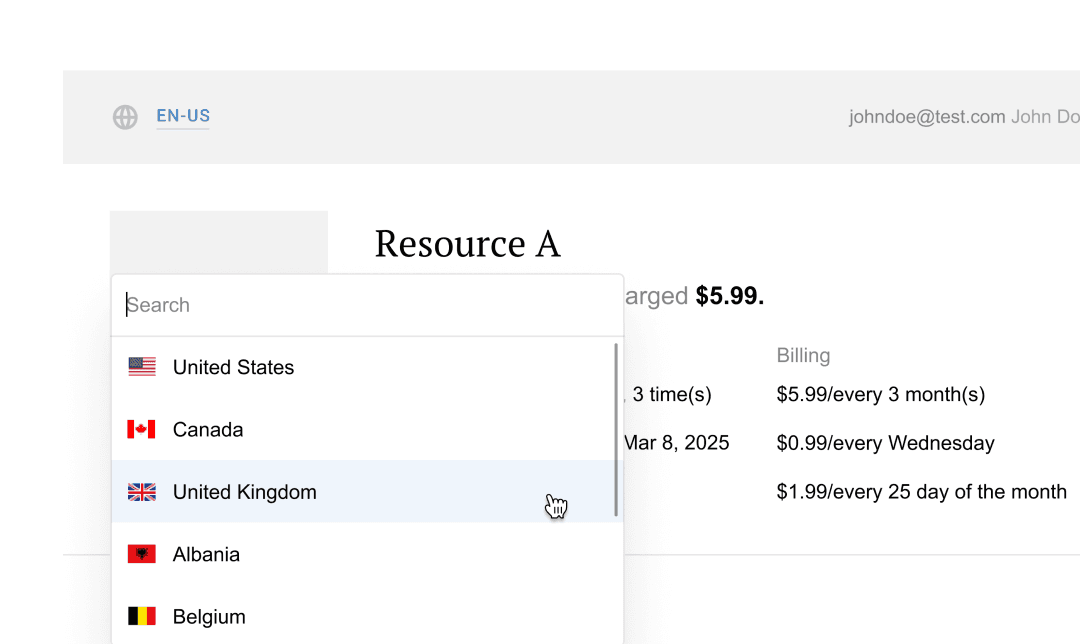Select United States from the list
The height and width of the screenshot is (644, 1080).
(233, 368)
